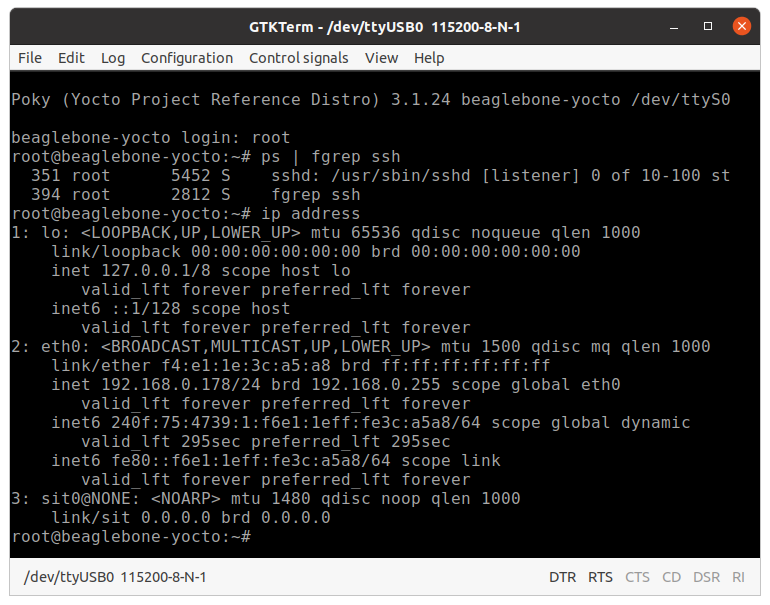The image size is (770, 605).
Task: Click the window title 'GTKTerm - /dev/ttyUSB0 115200-8-N-1'
Action: (x=385, y=27)
